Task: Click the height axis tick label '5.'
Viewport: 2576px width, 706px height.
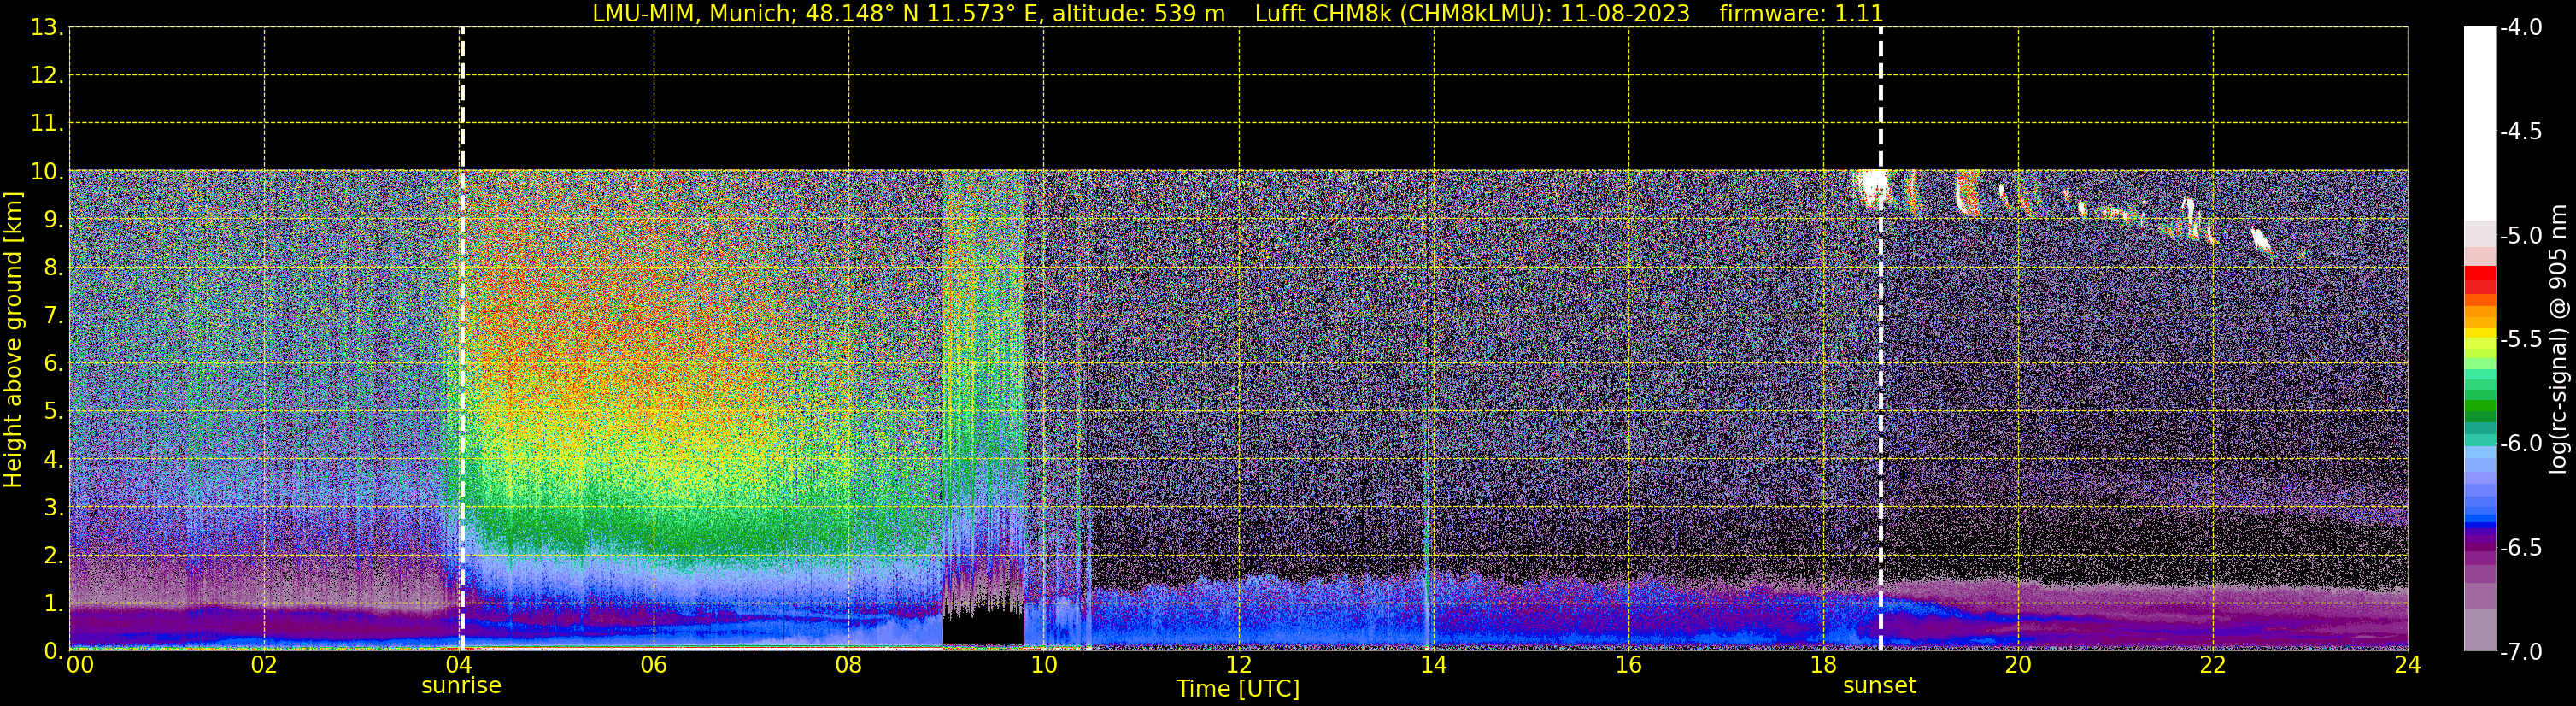Action: [54, 412]
